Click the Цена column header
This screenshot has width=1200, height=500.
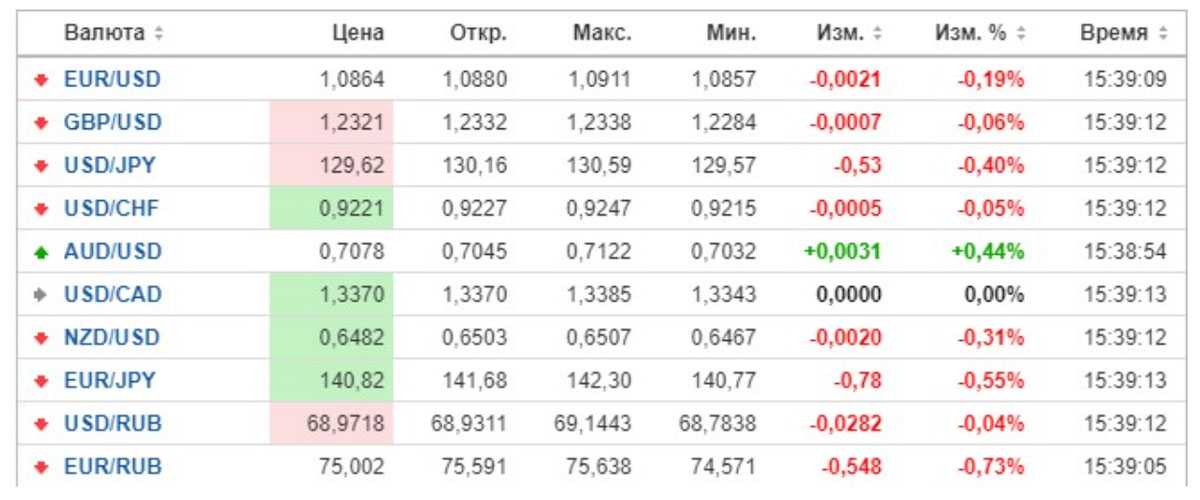pyautogui.click(x=358, y=33)
